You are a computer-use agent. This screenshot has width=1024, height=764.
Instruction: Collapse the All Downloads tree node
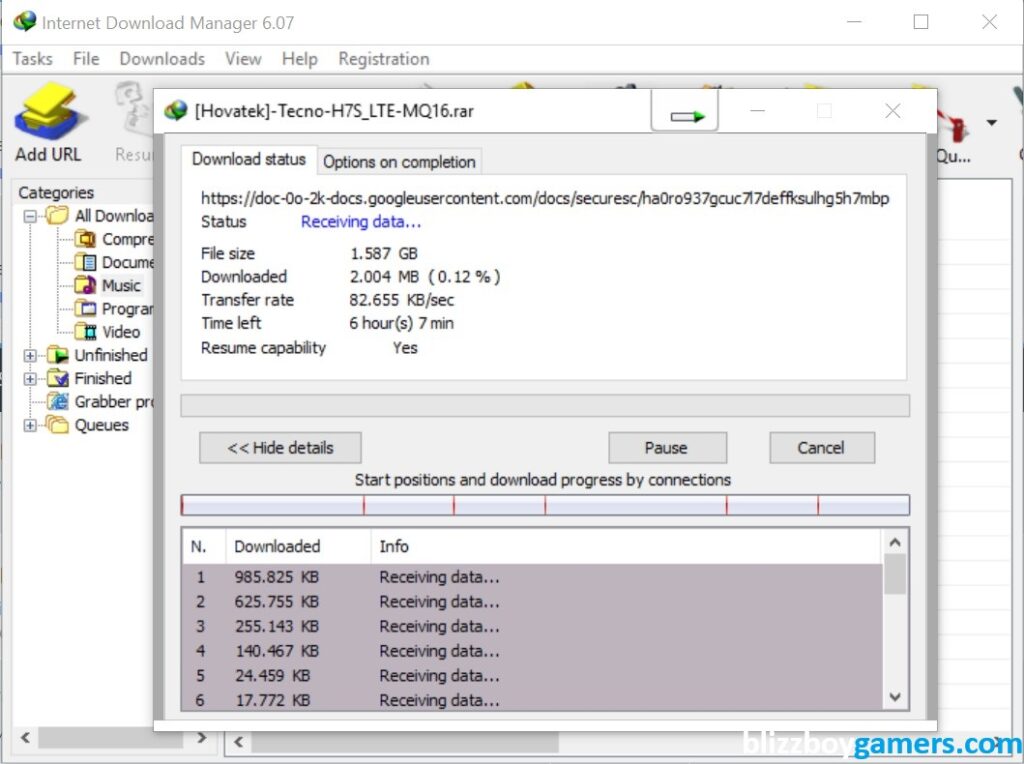click(30, 215)
